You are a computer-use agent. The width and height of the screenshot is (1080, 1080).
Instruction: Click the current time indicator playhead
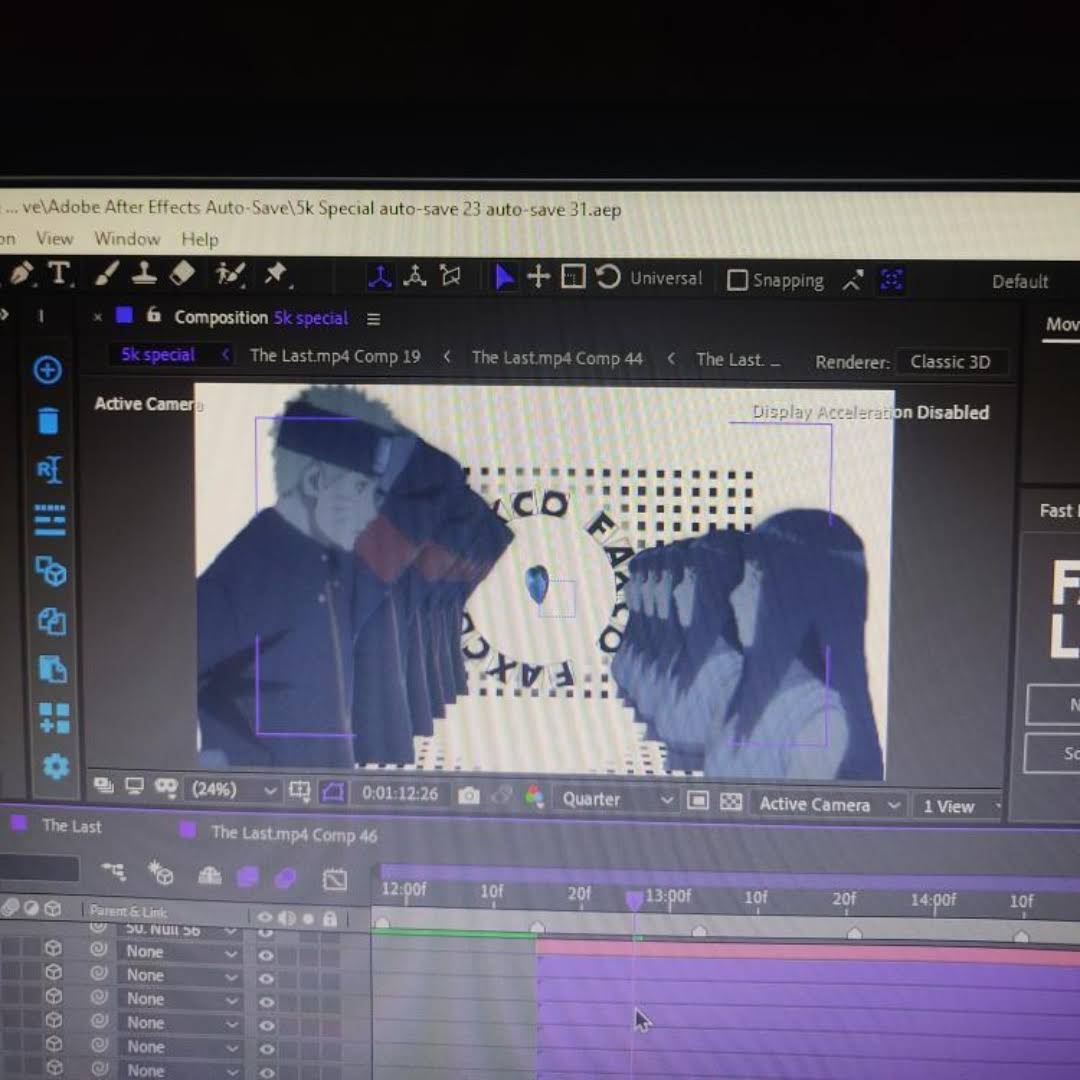(x=634, y=900)
